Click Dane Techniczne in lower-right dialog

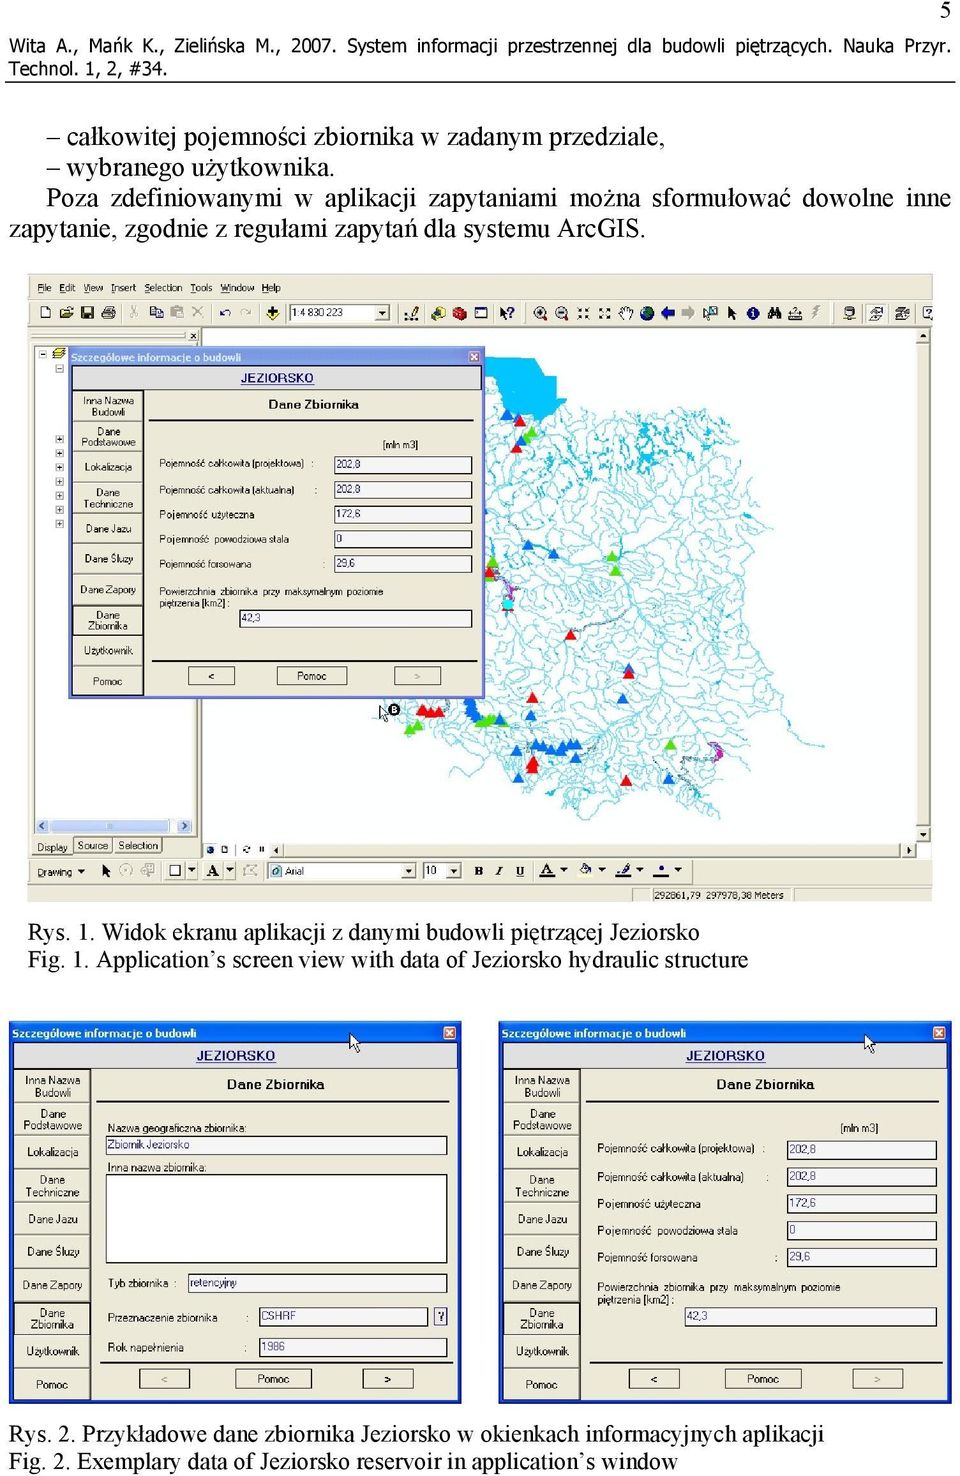(x=542, y=1186)
